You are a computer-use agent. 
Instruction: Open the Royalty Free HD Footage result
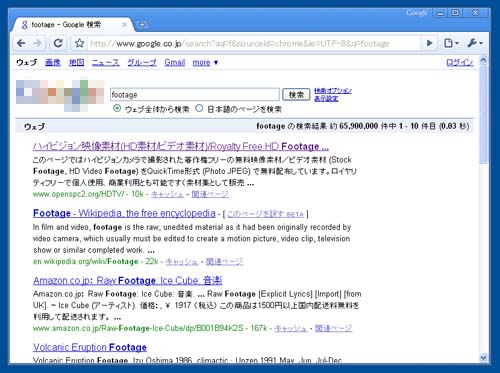181,146
